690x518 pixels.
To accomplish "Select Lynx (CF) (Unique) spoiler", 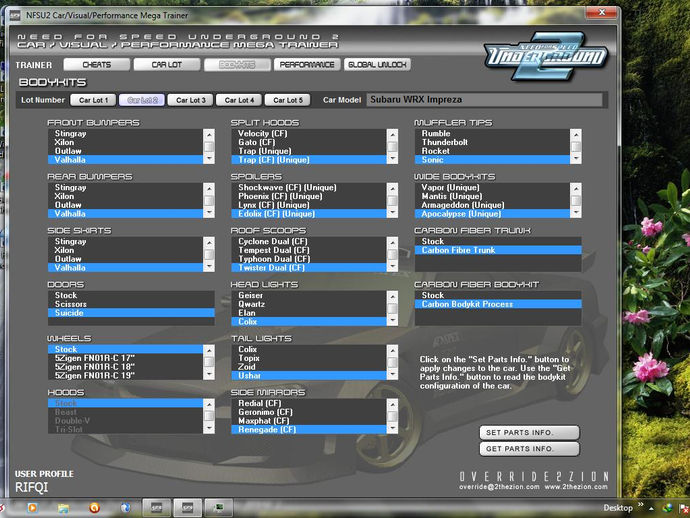I will coord(309,205).
